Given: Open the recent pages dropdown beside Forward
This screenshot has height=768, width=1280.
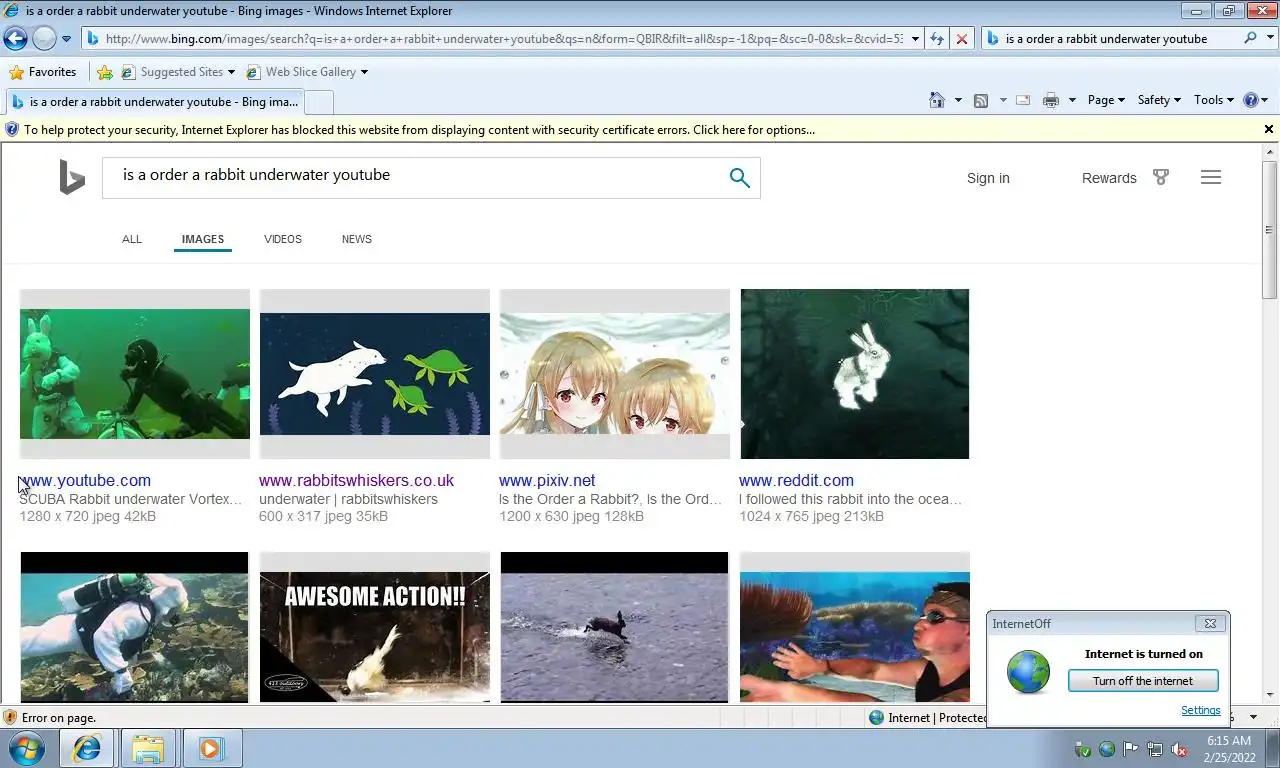Looking at the screenshot, I should point(66,39).
